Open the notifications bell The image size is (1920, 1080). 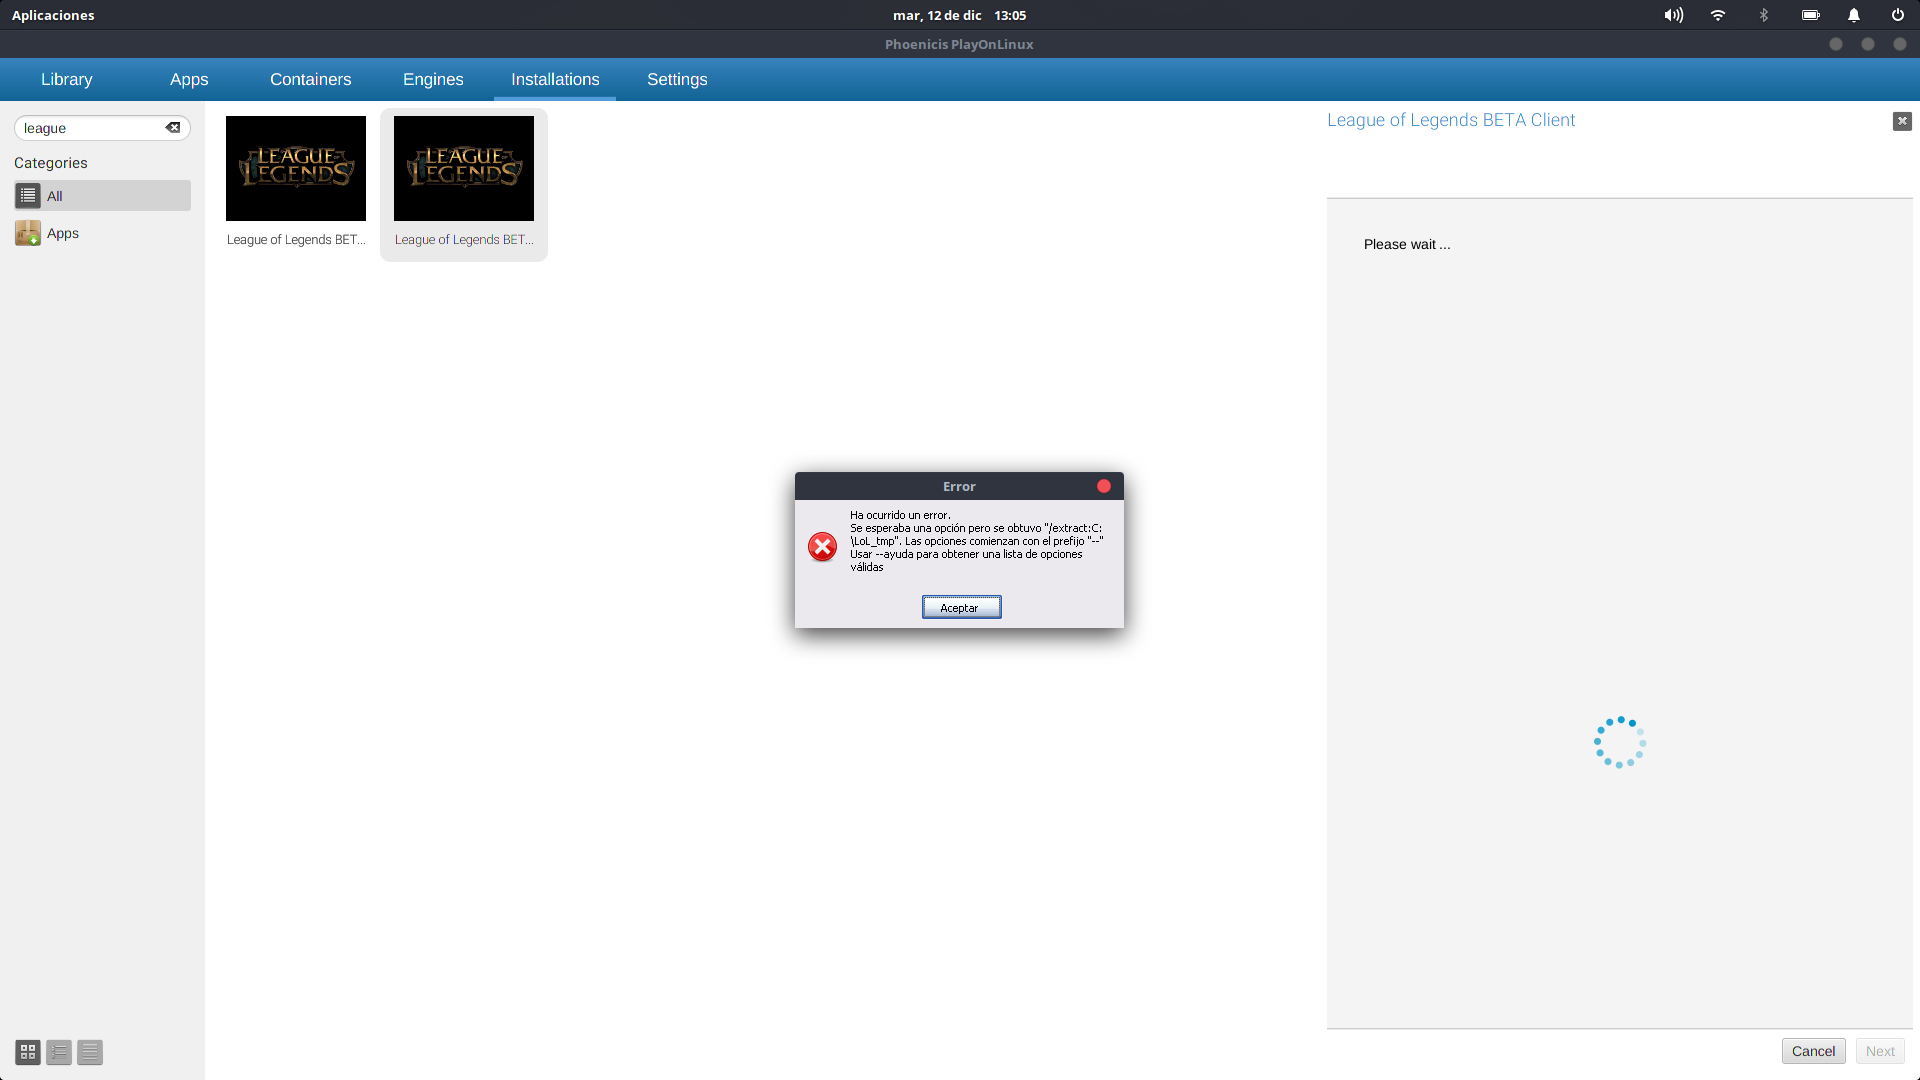pyautogui.click(x=1854, y=15)
